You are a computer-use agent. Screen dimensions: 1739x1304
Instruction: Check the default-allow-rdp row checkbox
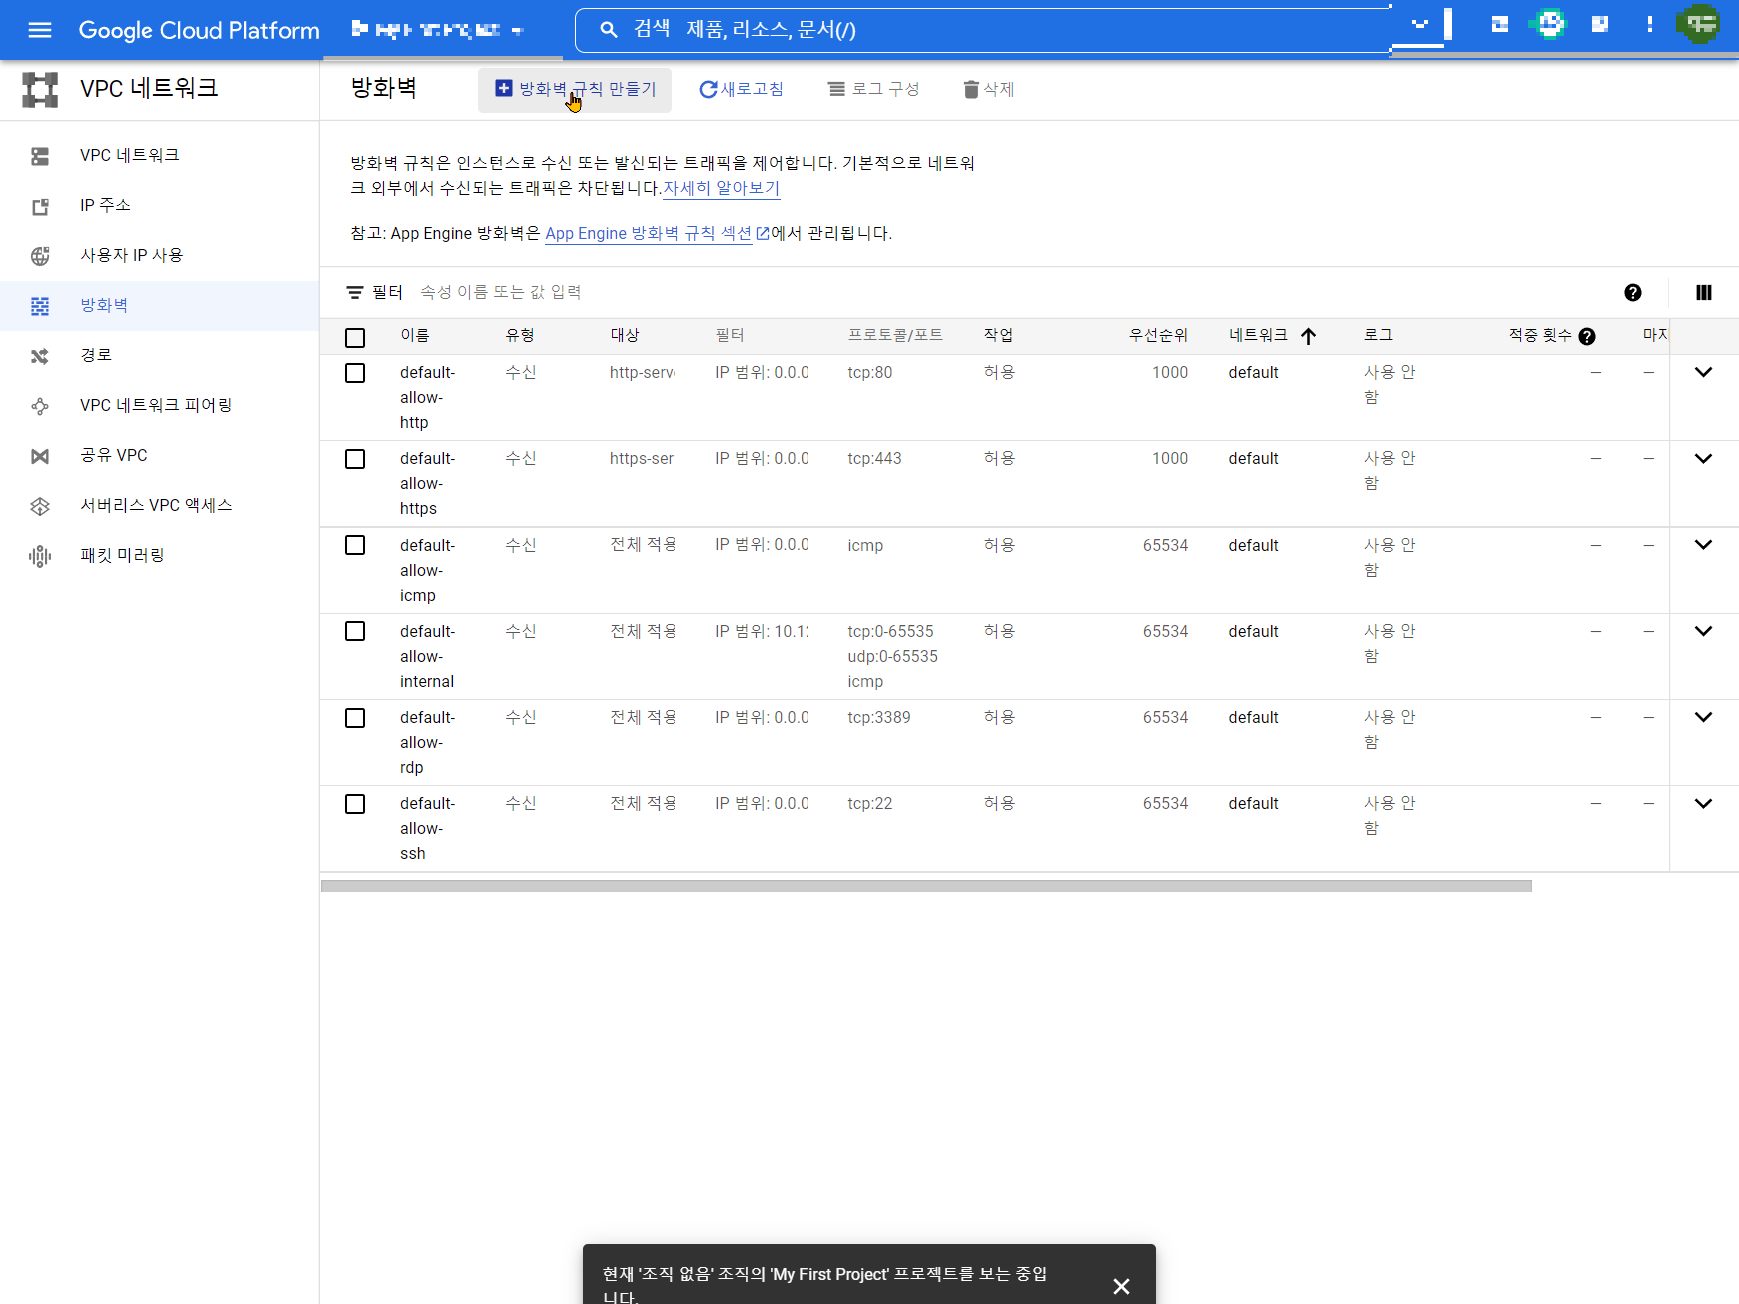pyautogui.click(x=355, y=718)
